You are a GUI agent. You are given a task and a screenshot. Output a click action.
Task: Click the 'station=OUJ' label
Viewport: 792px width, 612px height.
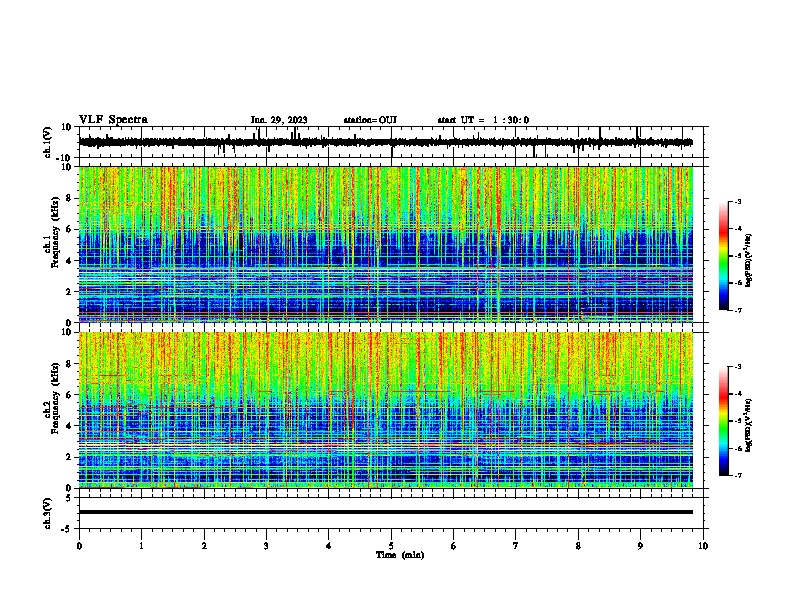tap(370, 120)
